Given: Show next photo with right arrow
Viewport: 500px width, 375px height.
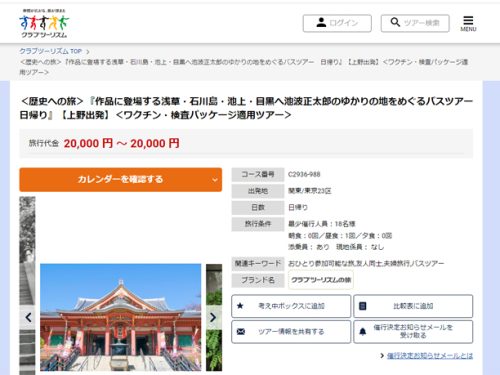Looking at the screenshot, I should click(213, 317).
